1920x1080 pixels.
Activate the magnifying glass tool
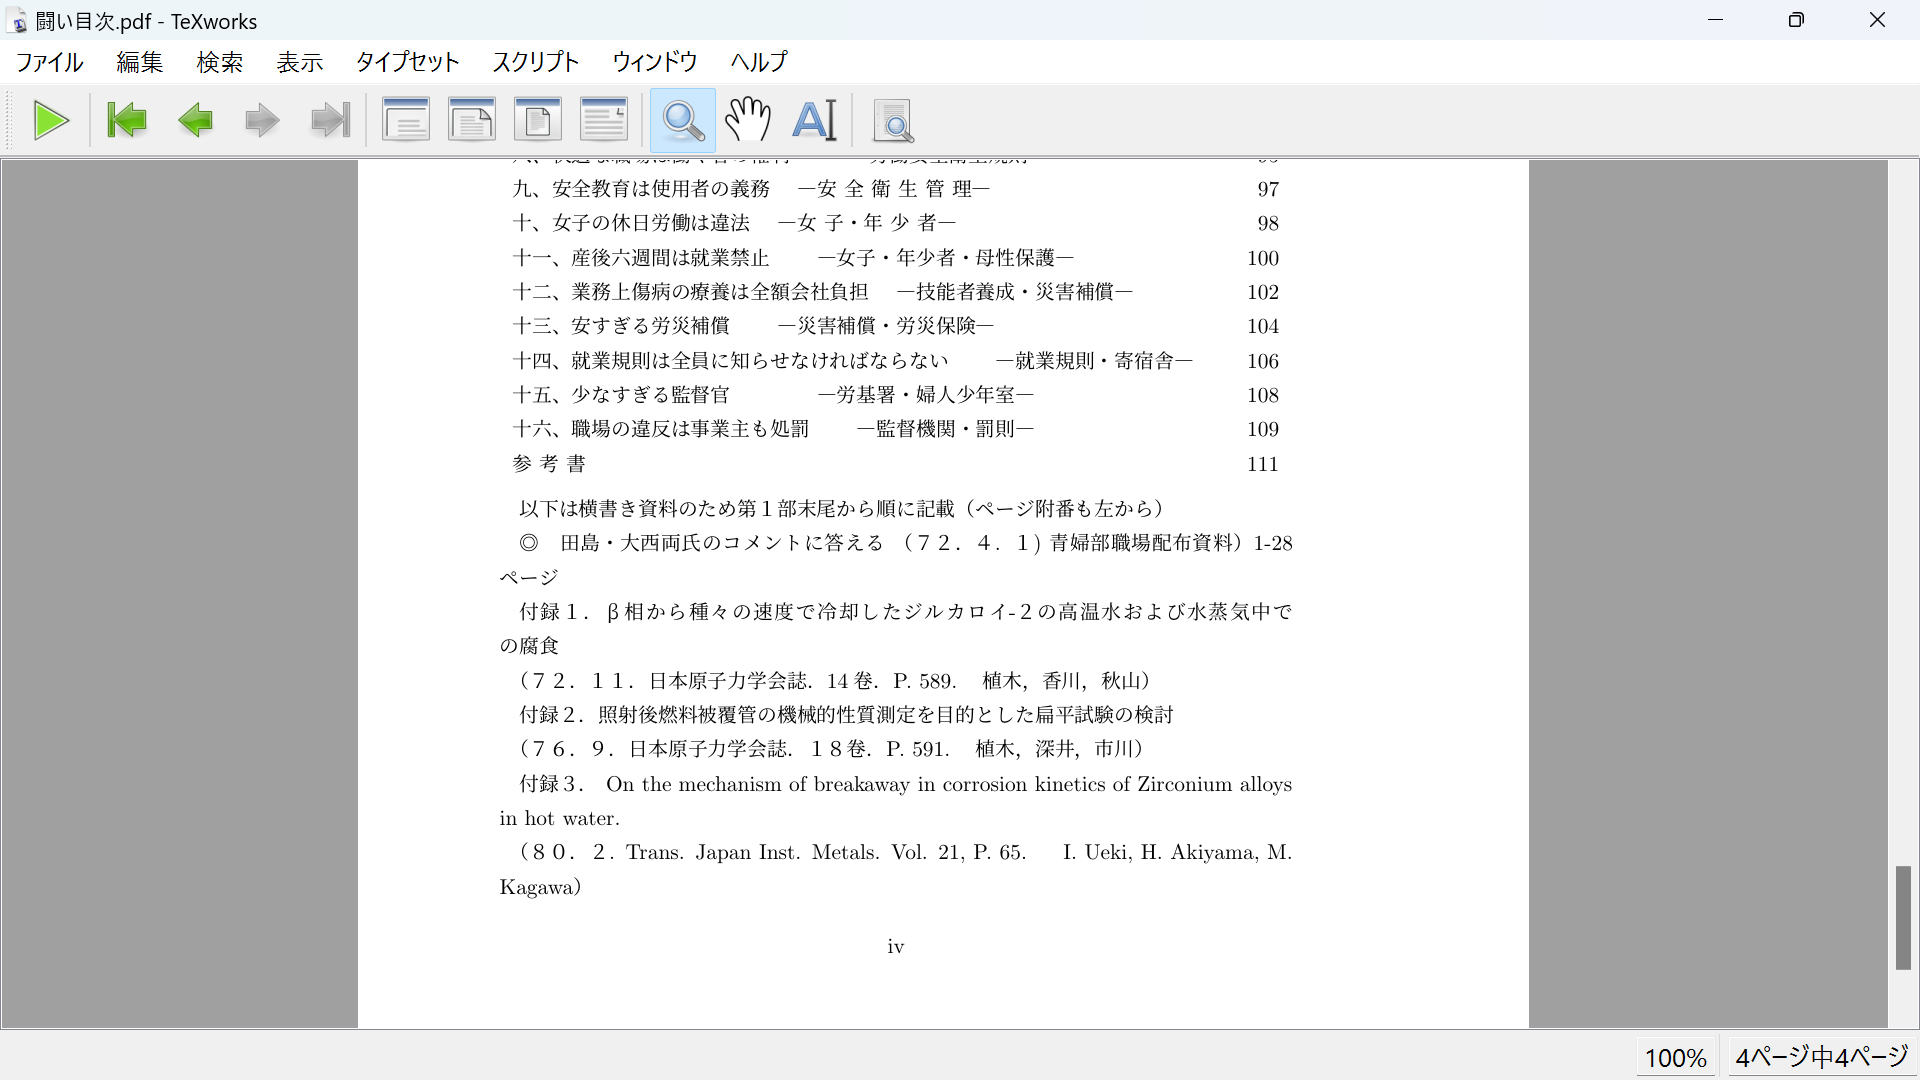point(683,121)
